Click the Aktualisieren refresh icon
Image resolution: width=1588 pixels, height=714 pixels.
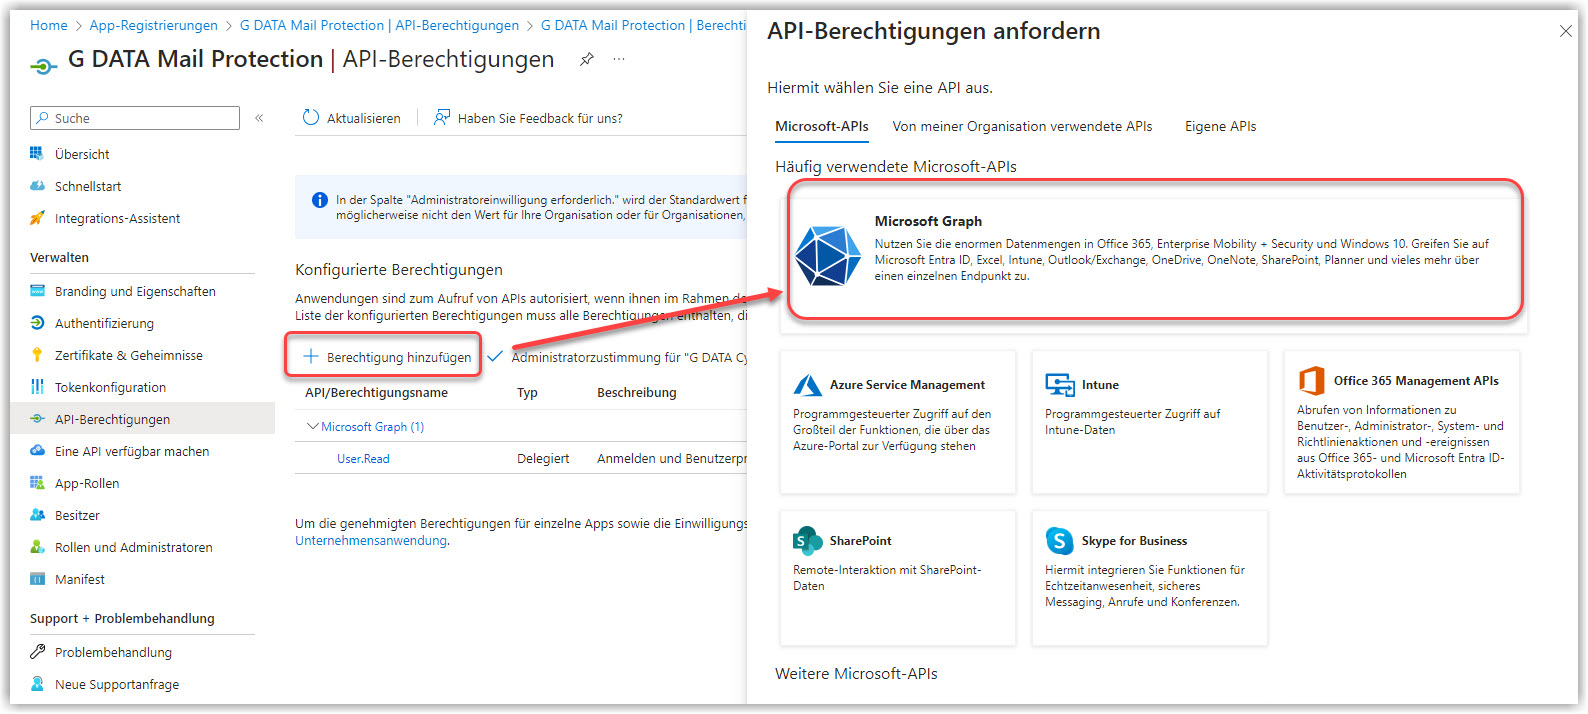[311, 117]
